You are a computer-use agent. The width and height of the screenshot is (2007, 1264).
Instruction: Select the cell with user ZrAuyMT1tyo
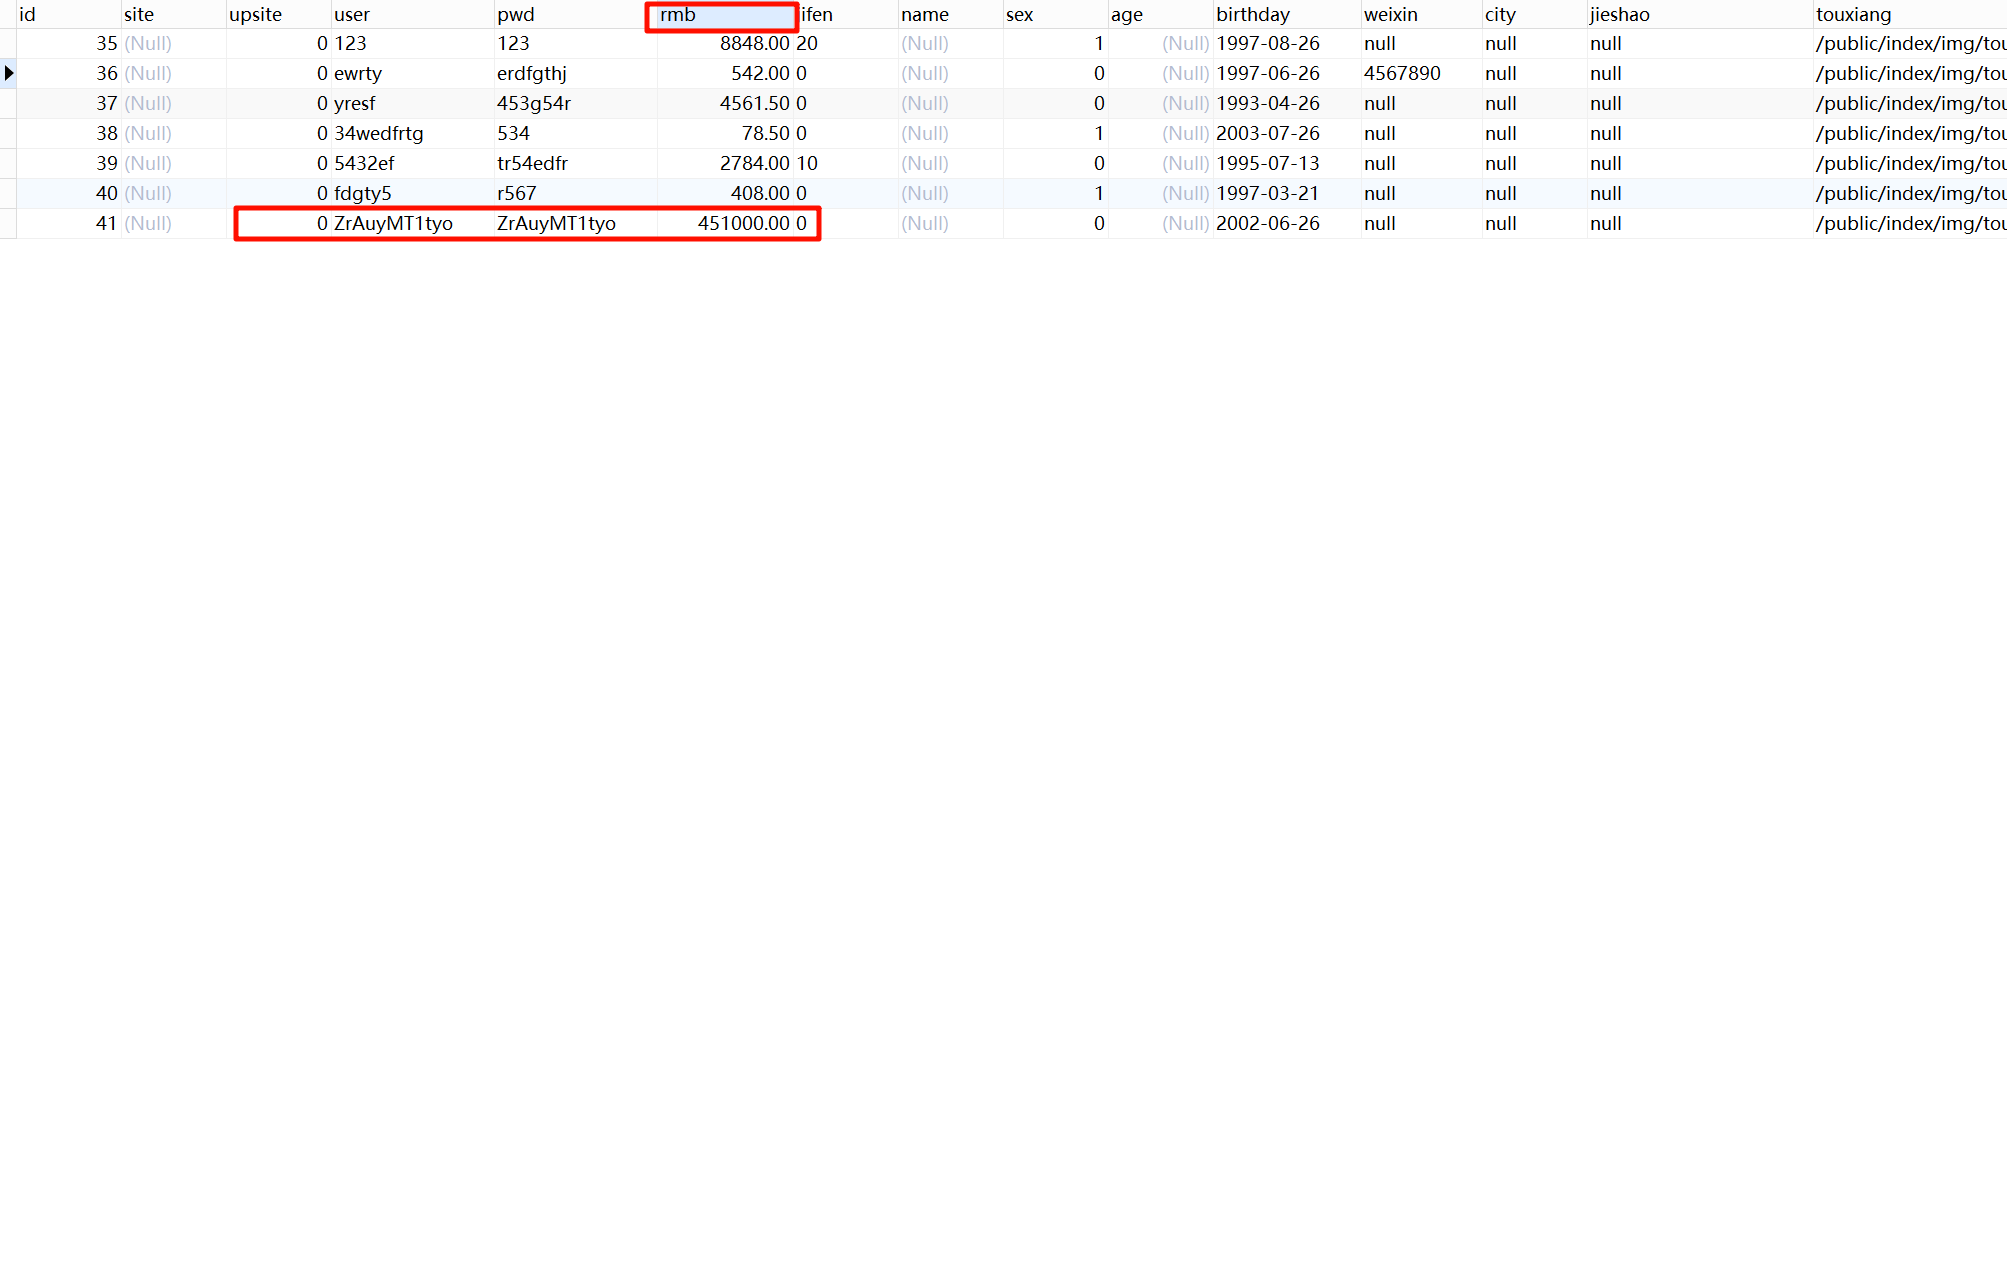tap(394, 223)
